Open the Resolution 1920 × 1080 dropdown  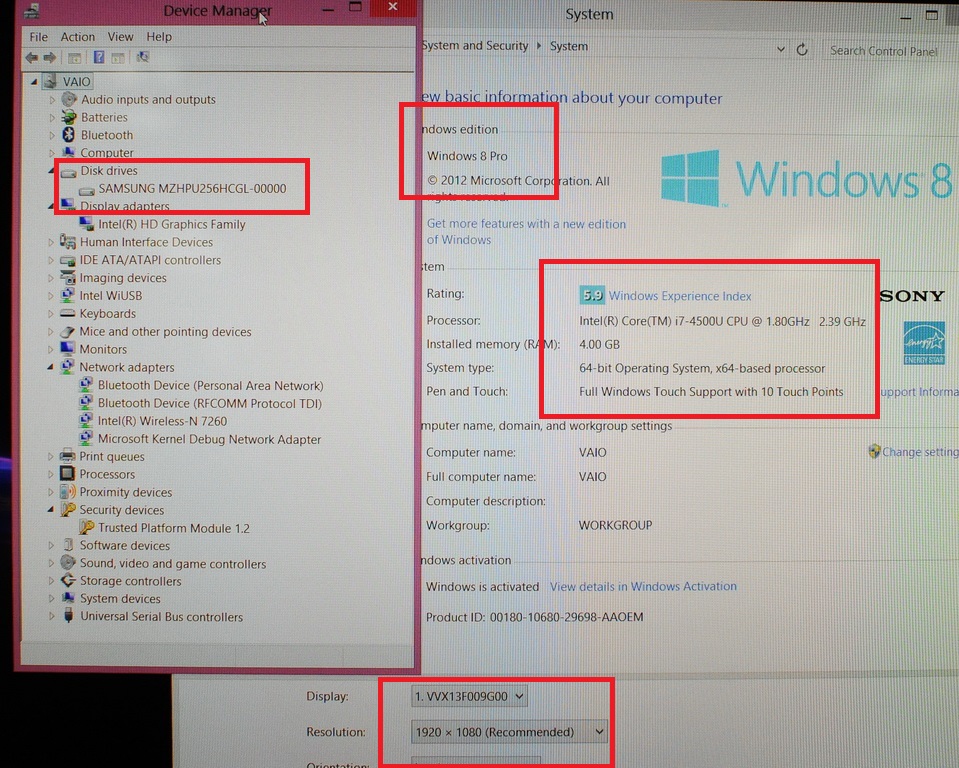click(x=509, y=731)
